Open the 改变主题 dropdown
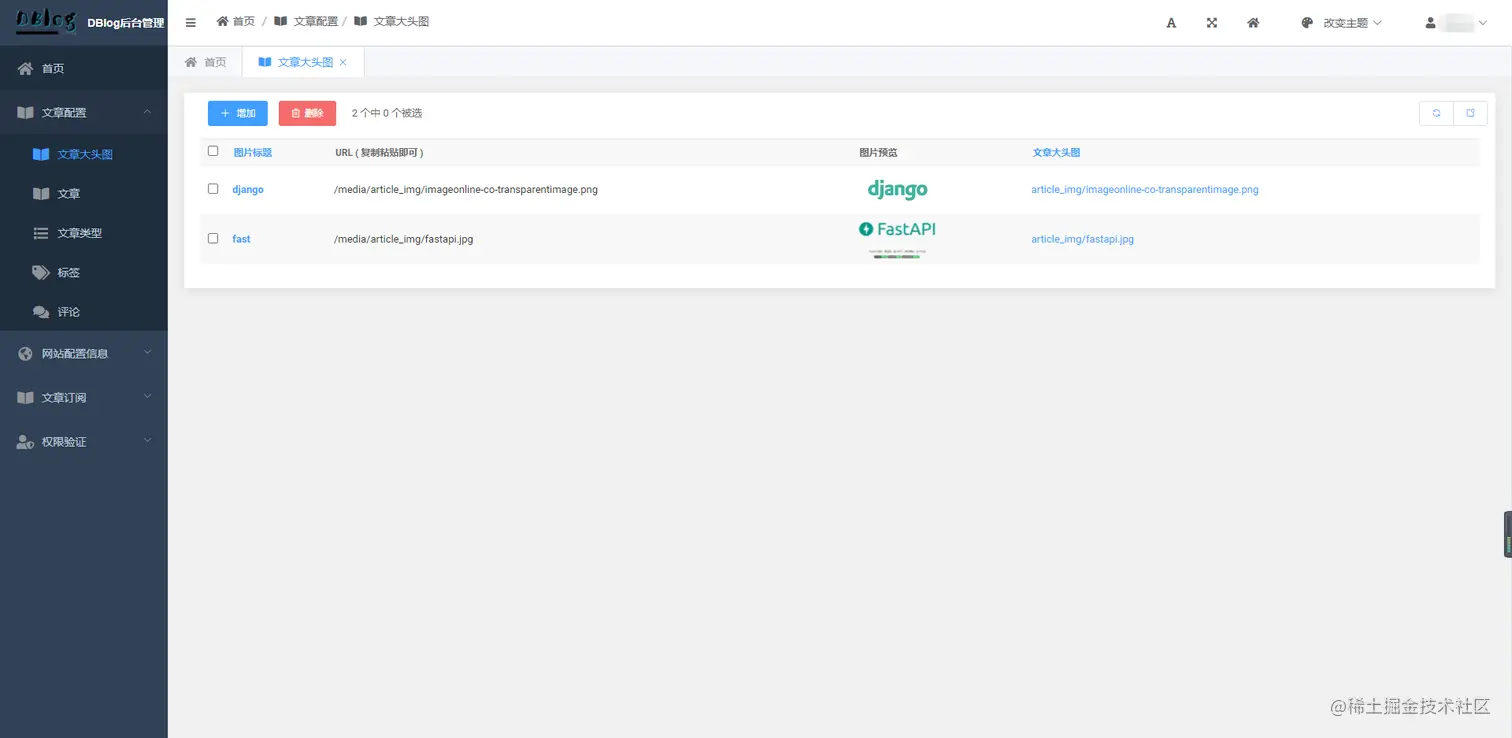This screenshot has width=1512, height=738. tap(1341, 23)
